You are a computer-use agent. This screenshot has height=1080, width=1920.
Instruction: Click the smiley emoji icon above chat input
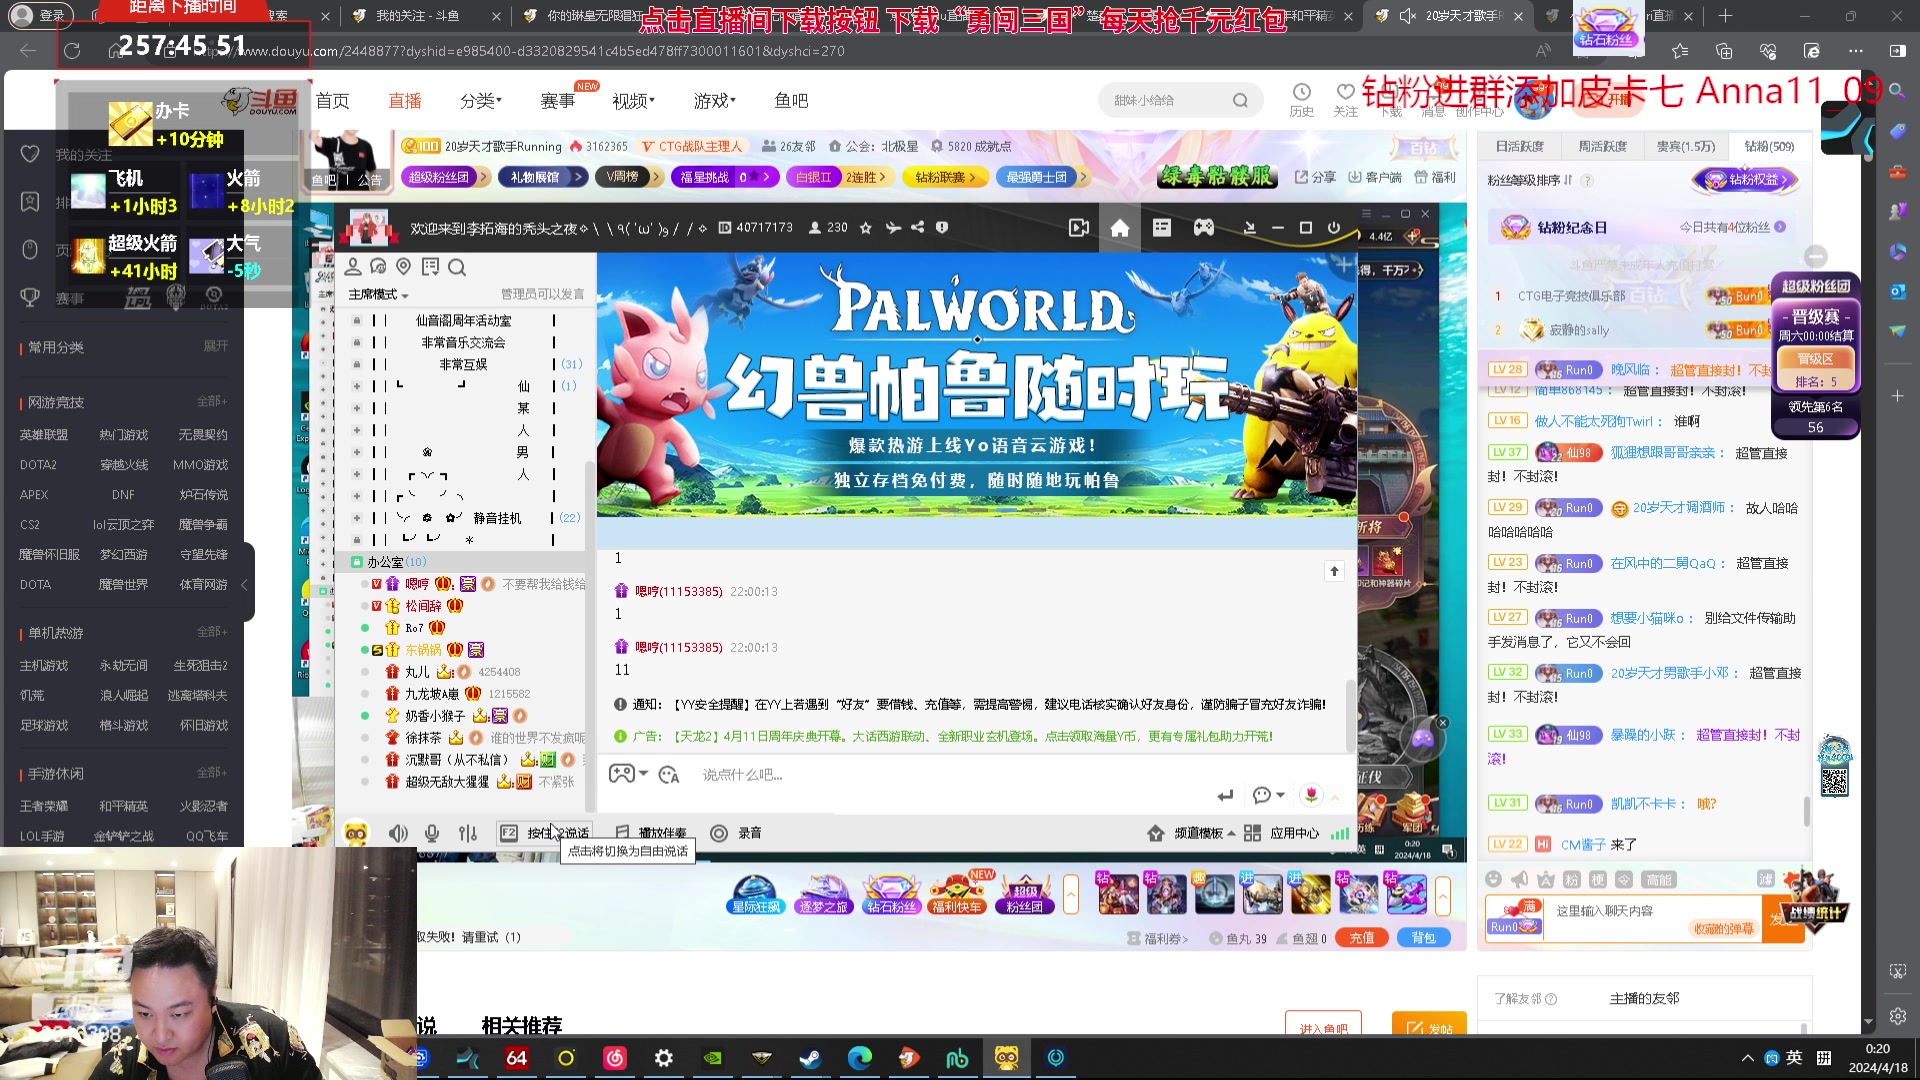click(1493, 879)
